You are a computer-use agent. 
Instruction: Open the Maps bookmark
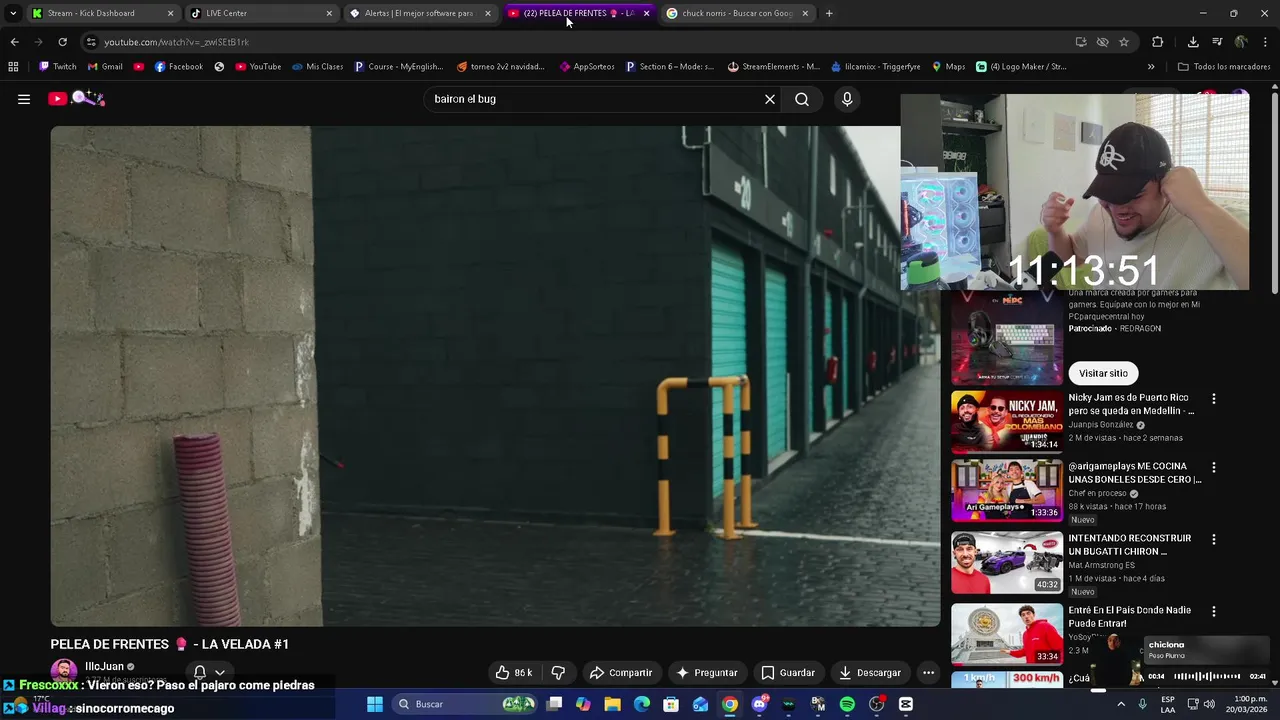pos(948,67)
